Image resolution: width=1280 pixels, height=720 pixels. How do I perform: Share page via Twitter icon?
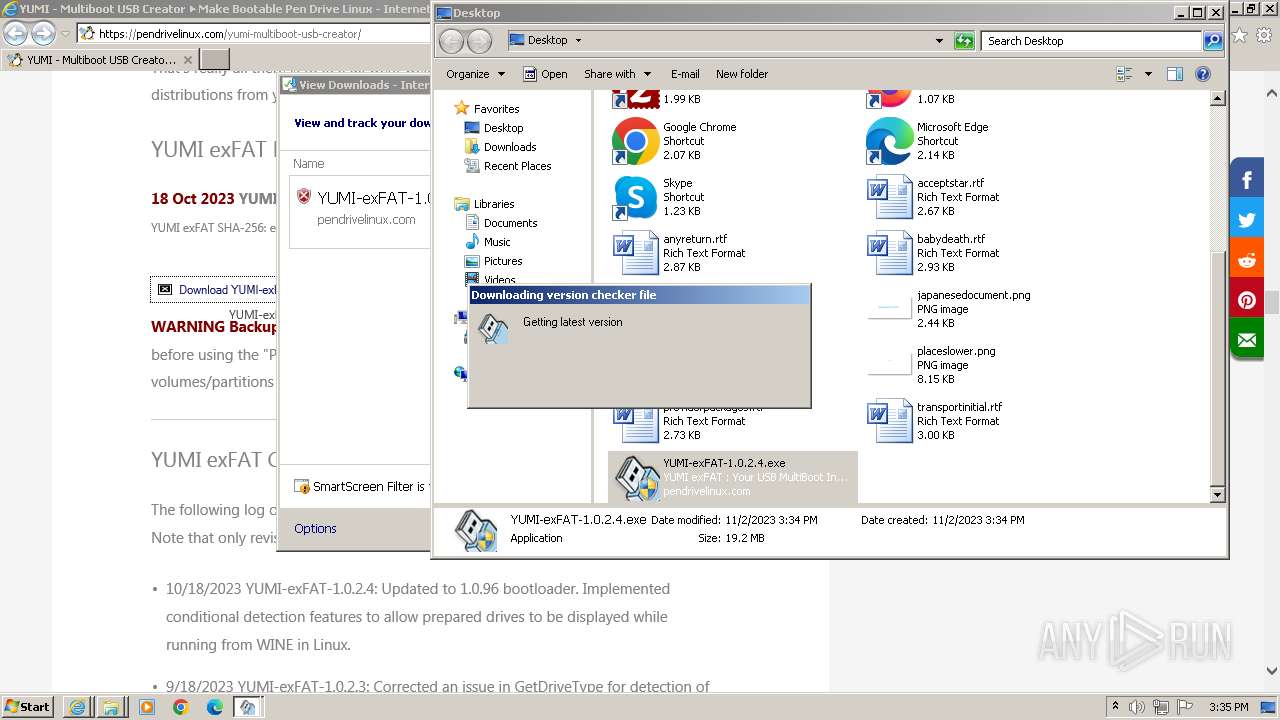(x=1247, y=220)
